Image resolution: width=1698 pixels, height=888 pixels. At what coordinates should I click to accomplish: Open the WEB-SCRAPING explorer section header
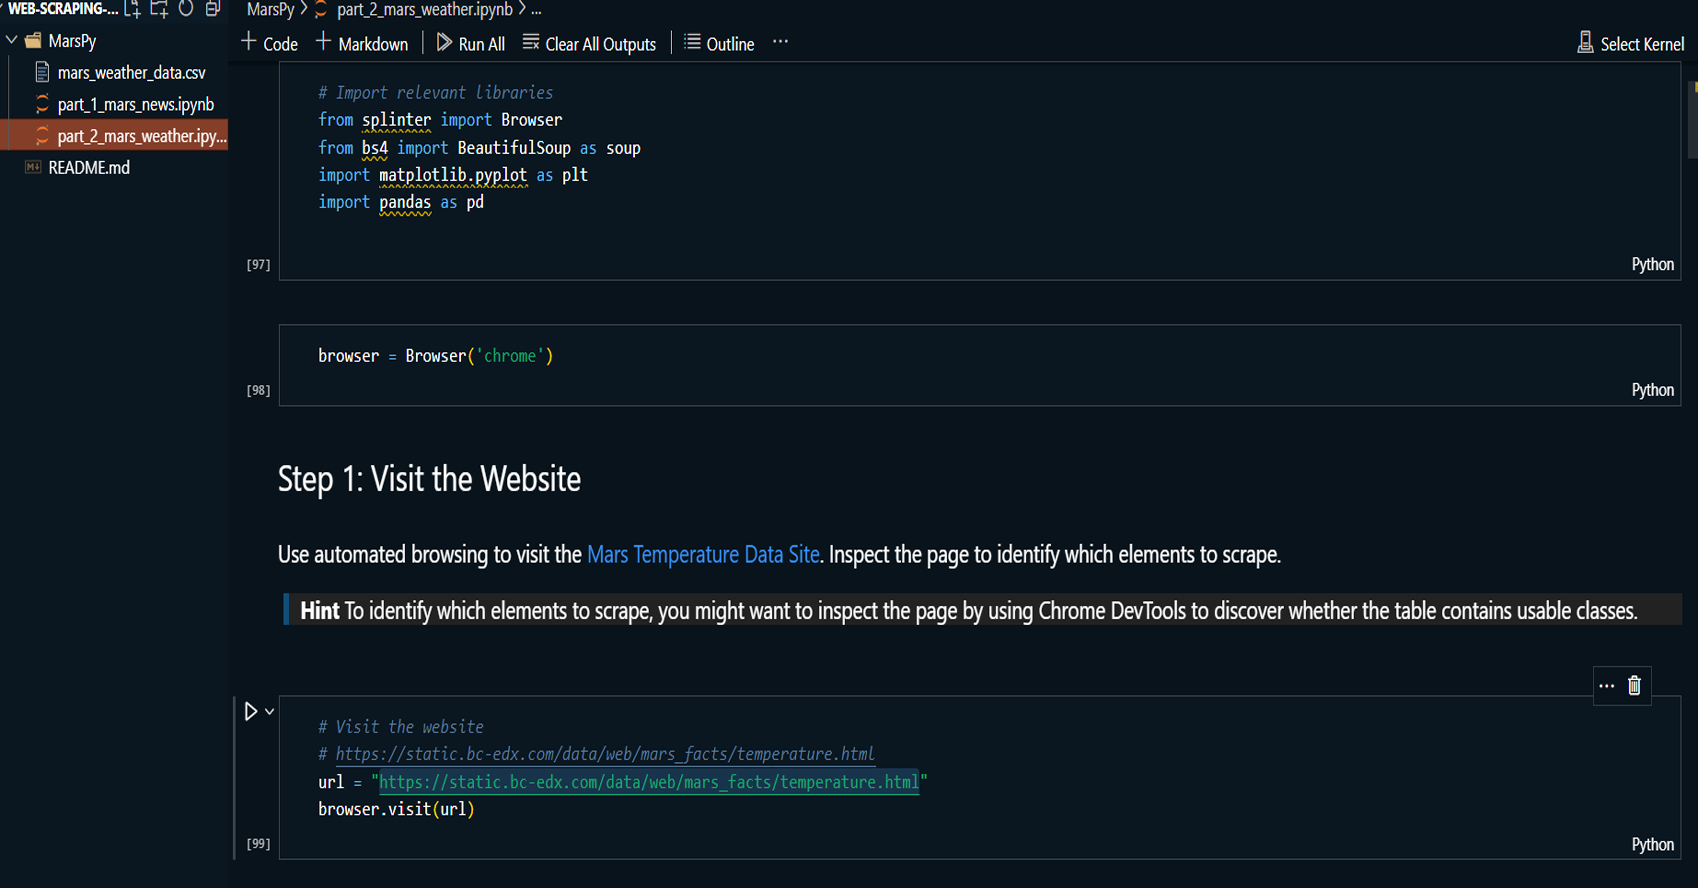[x=62, y=9]
